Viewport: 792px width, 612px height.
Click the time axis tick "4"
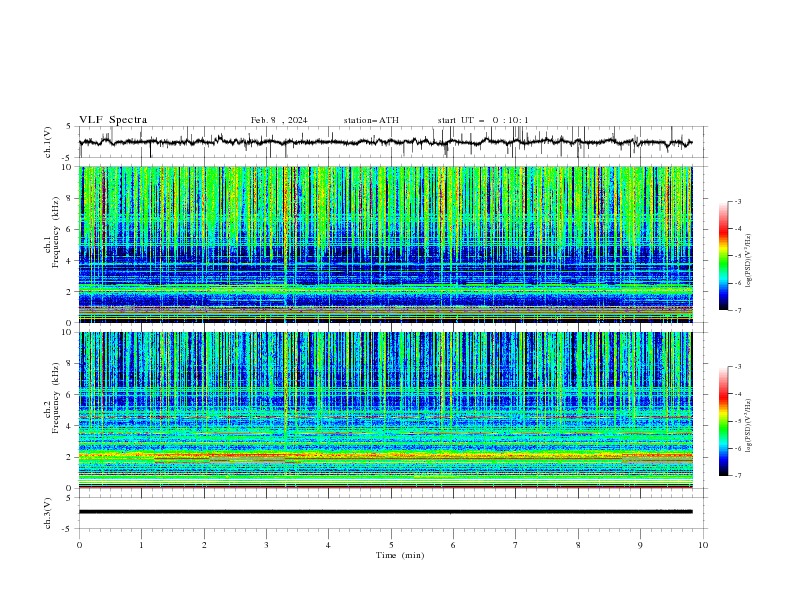(328, 545)
